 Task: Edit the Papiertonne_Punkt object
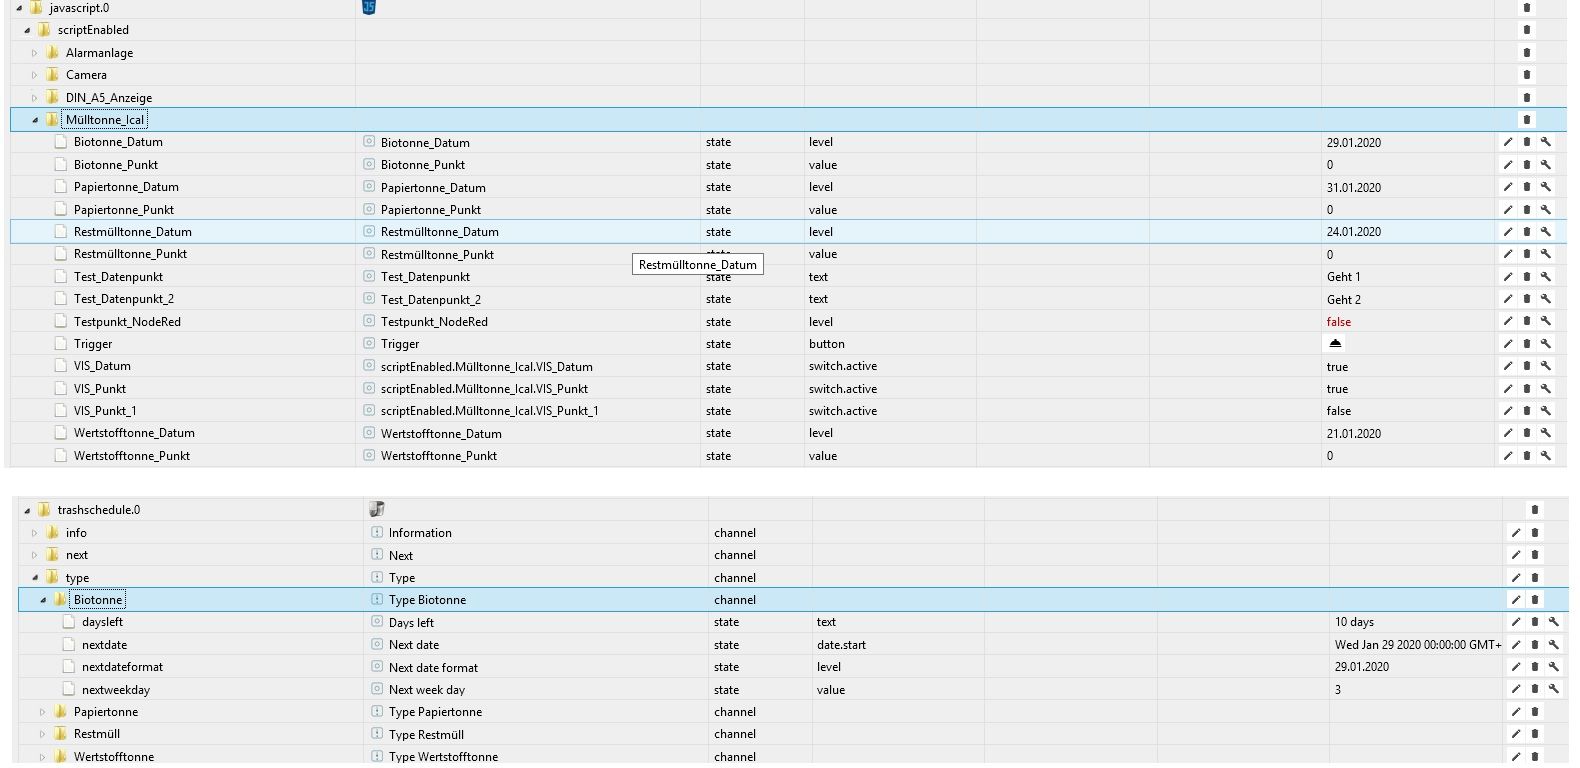coord(1508,209)
